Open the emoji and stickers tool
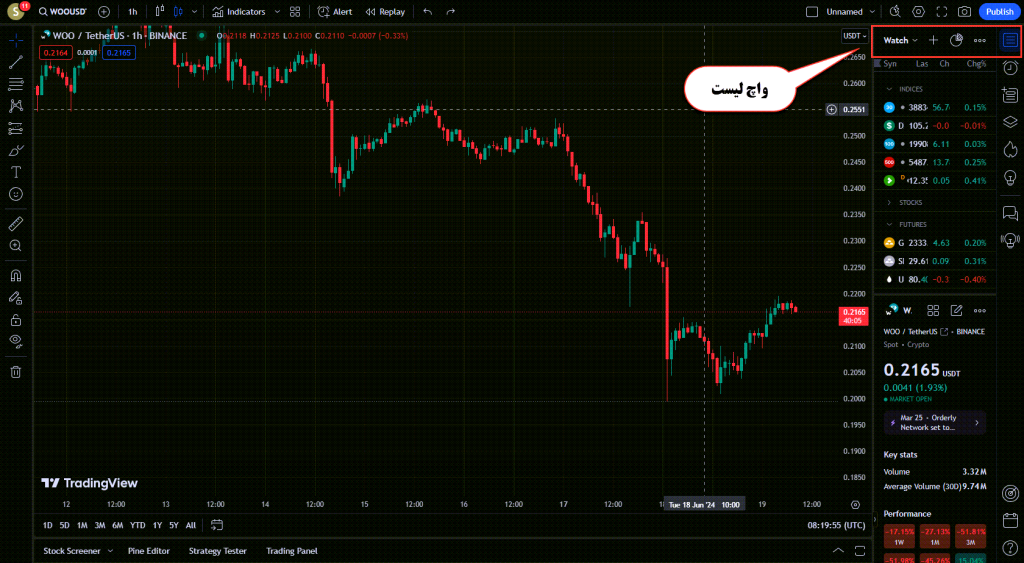This screenshot has width=1024, height=563. pyautogui.click(x=16, y=194)
